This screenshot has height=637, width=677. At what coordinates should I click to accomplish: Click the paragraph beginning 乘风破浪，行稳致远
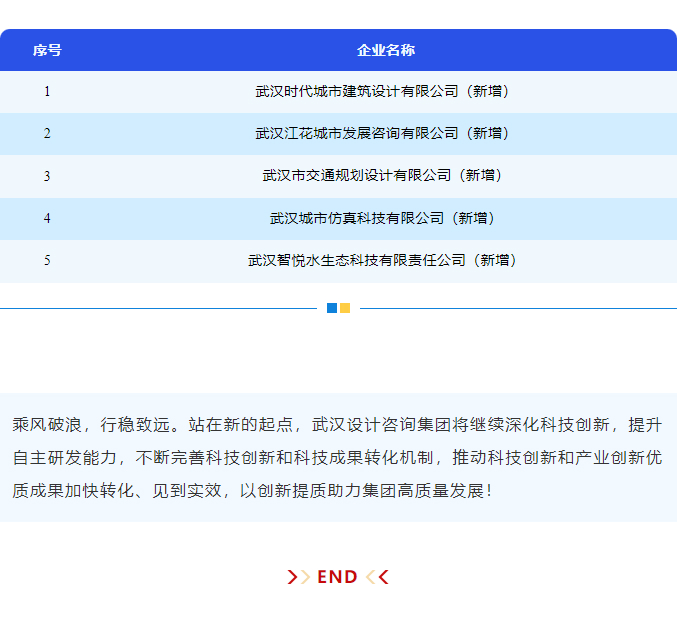coord(337,458)
